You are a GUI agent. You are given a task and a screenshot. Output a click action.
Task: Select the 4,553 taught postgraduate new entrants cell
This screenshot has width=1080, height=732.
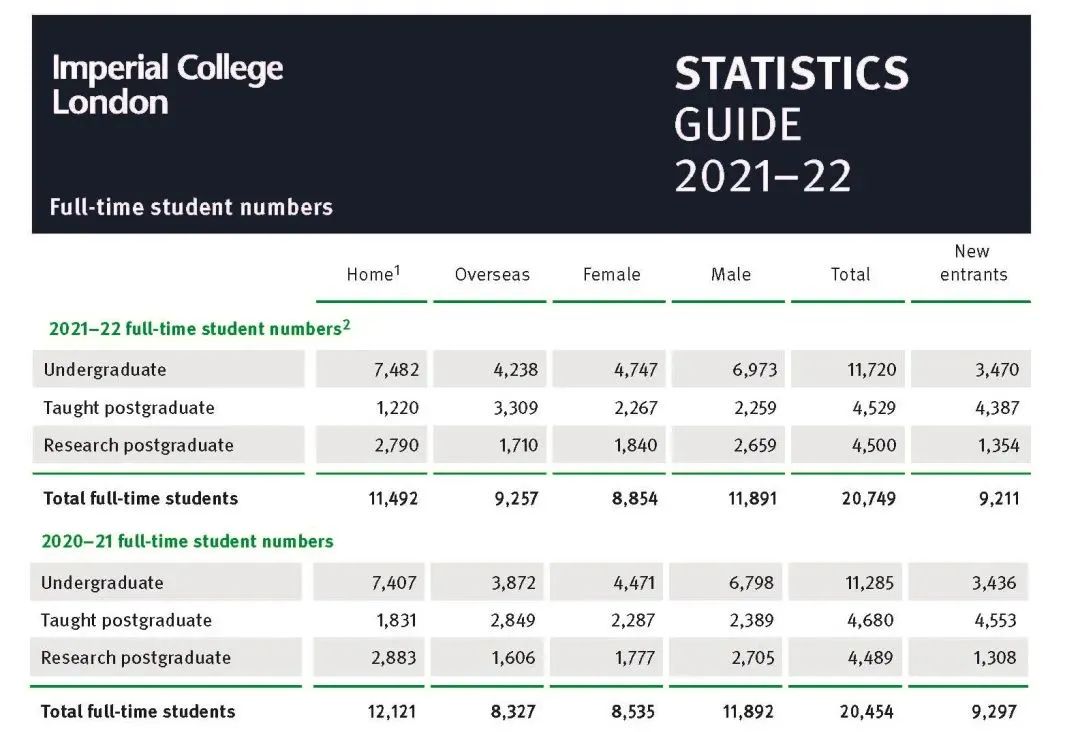click(995, 620)
